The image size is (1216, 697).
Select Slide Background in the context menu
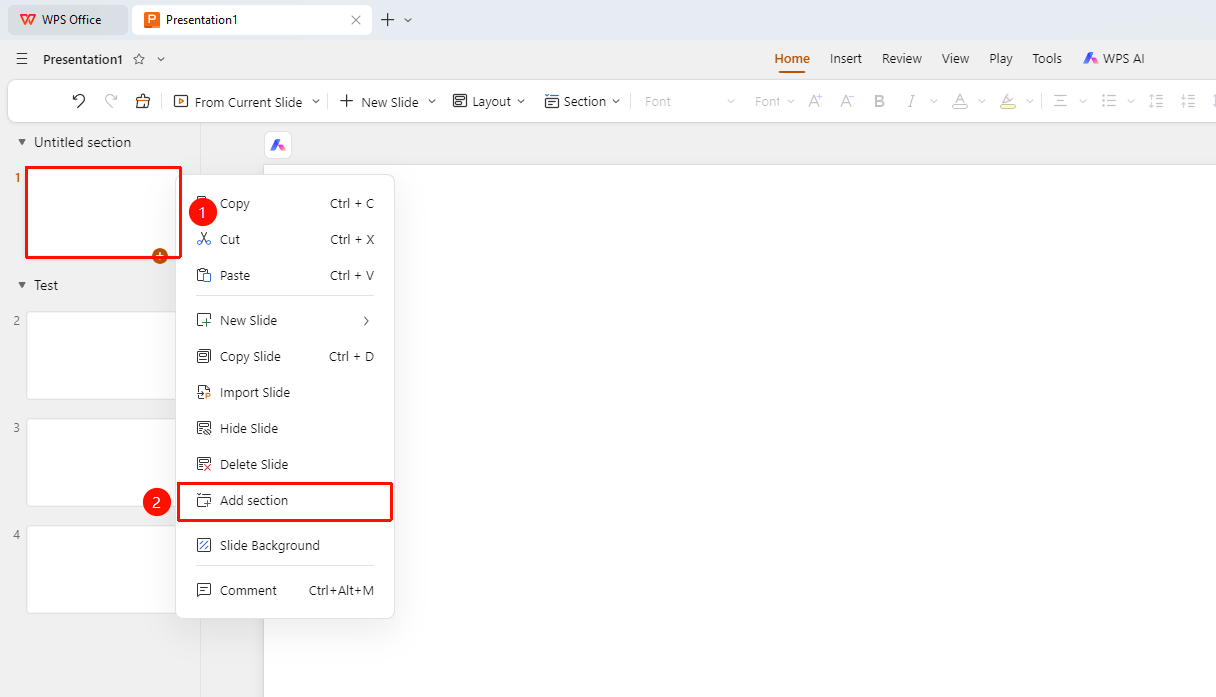[285, 546]
